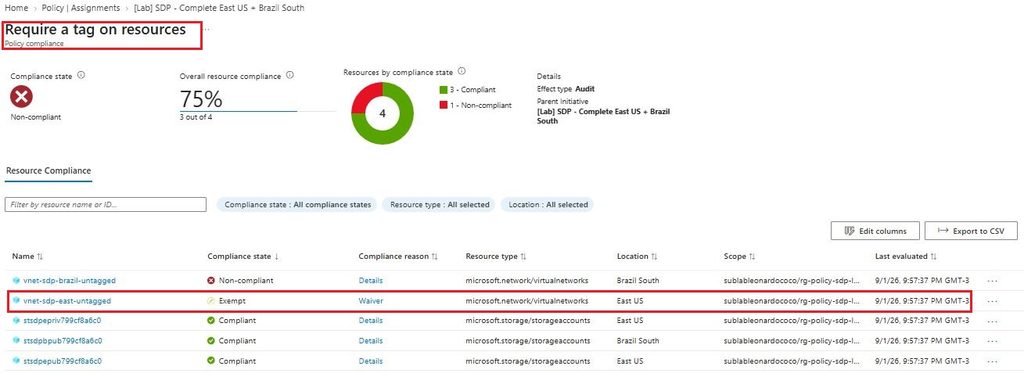Open Waiver reason for vnet-sdp-east-untagged
The height and width of the screenshot is (373, 1024).
click(x=371, y=301)
